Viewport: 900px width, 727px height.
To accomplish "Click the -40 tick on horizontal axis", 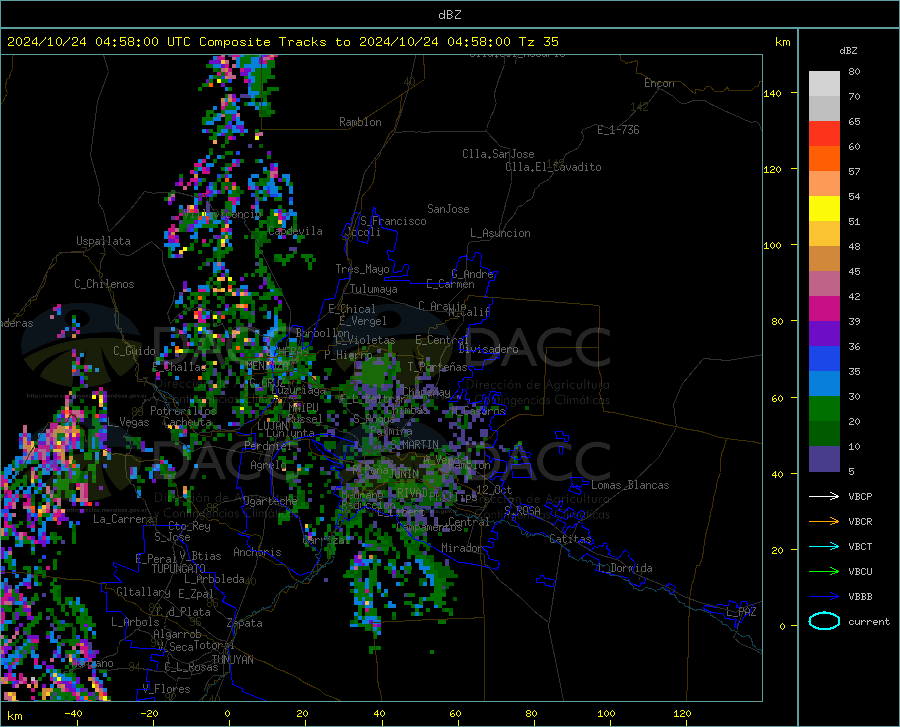I will [73, 713].
